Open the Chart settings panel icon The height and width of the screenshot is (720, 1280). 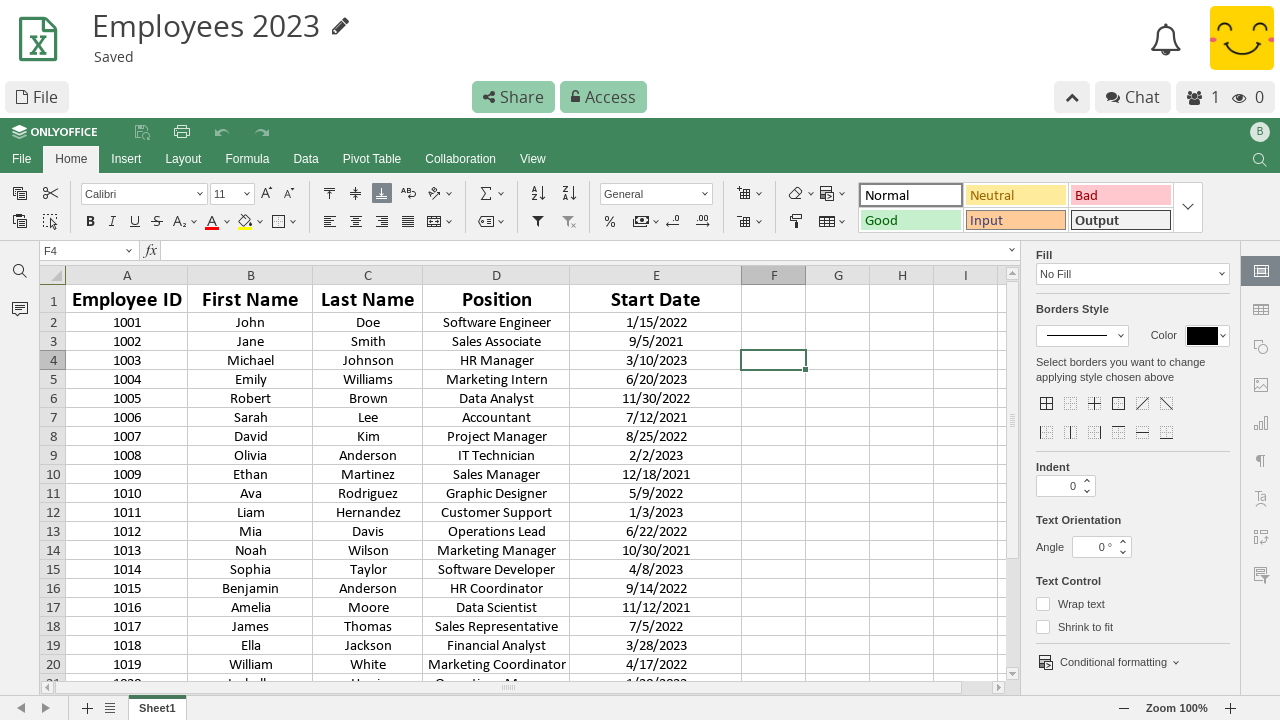[1261, 423]
